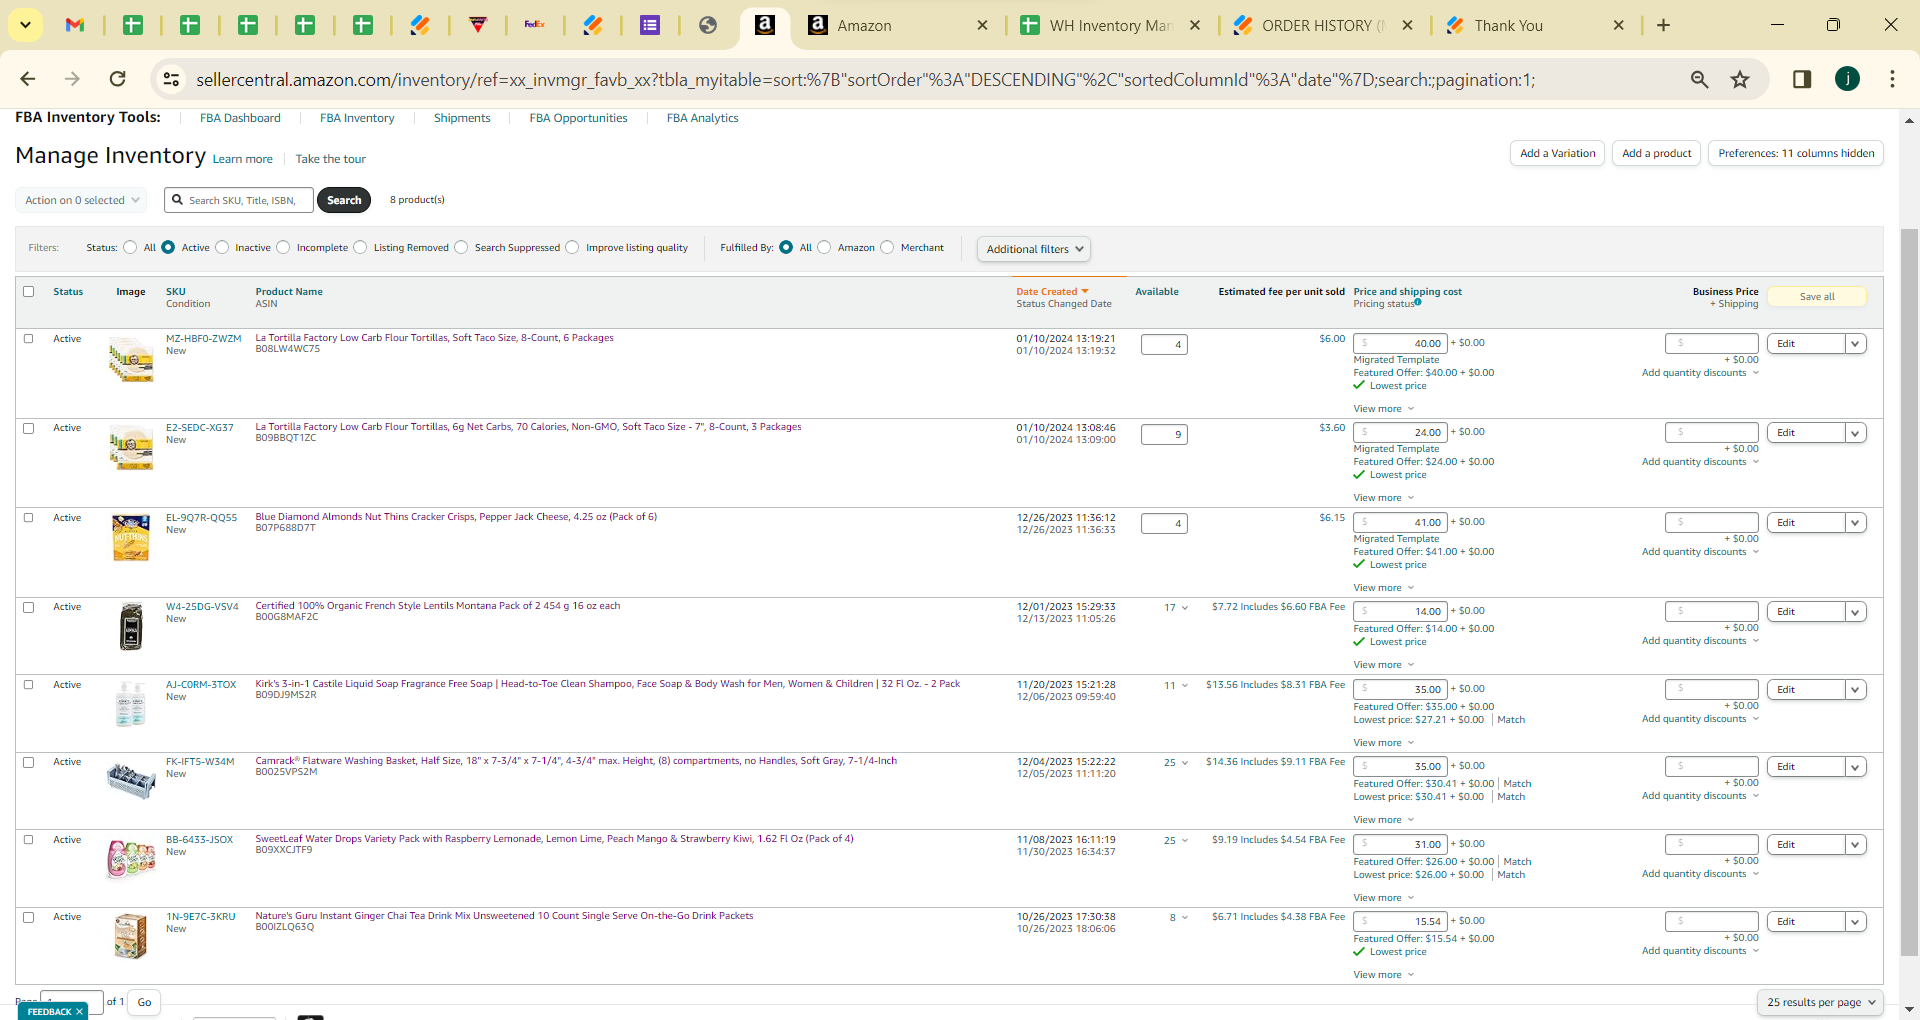1920x1020 pixels.
Task: Open the FedEx pinned tab
Action: (x=535, y=25)
